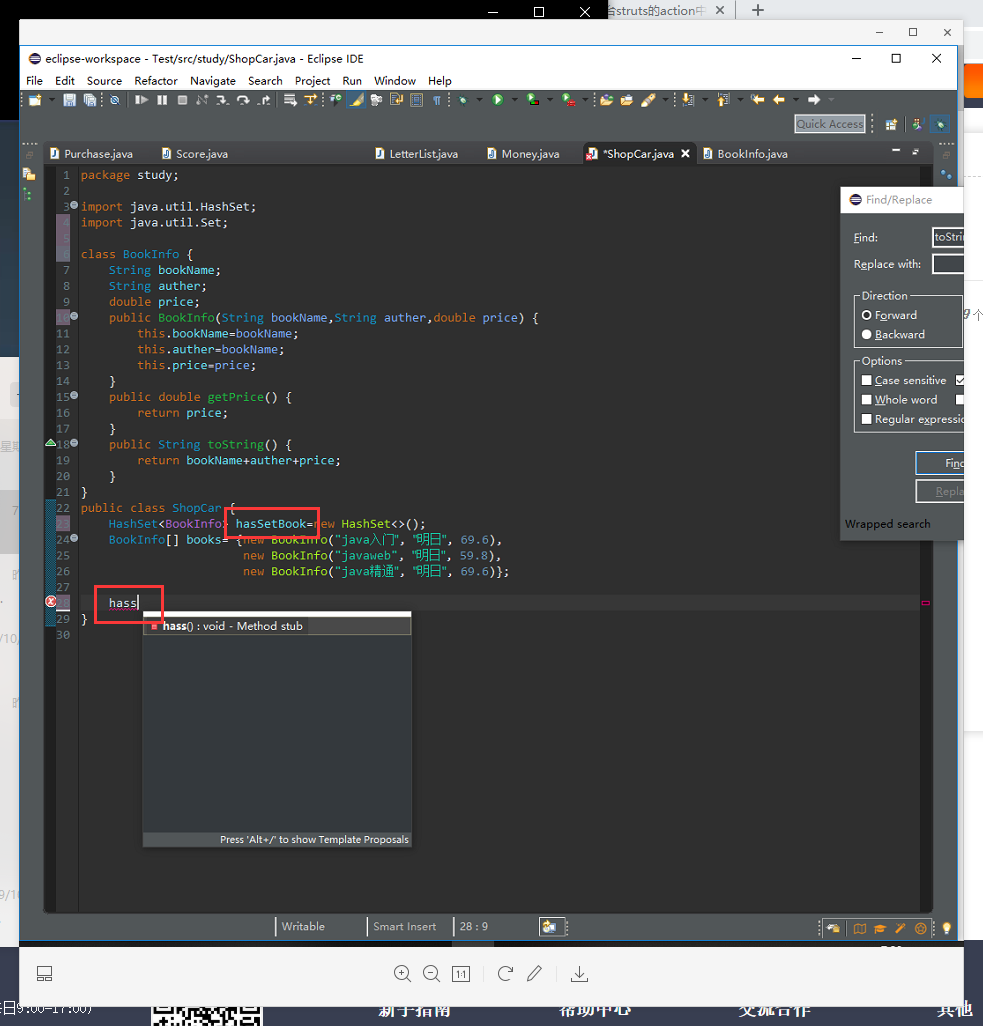Click the Find button in Find/Replace

(940, 463)
